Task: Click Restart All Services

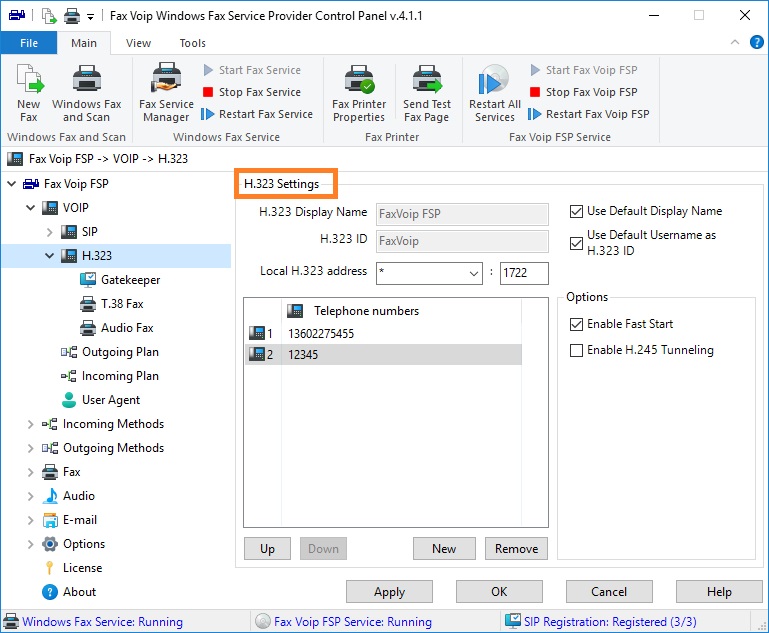Action: [x=494, y=92]
